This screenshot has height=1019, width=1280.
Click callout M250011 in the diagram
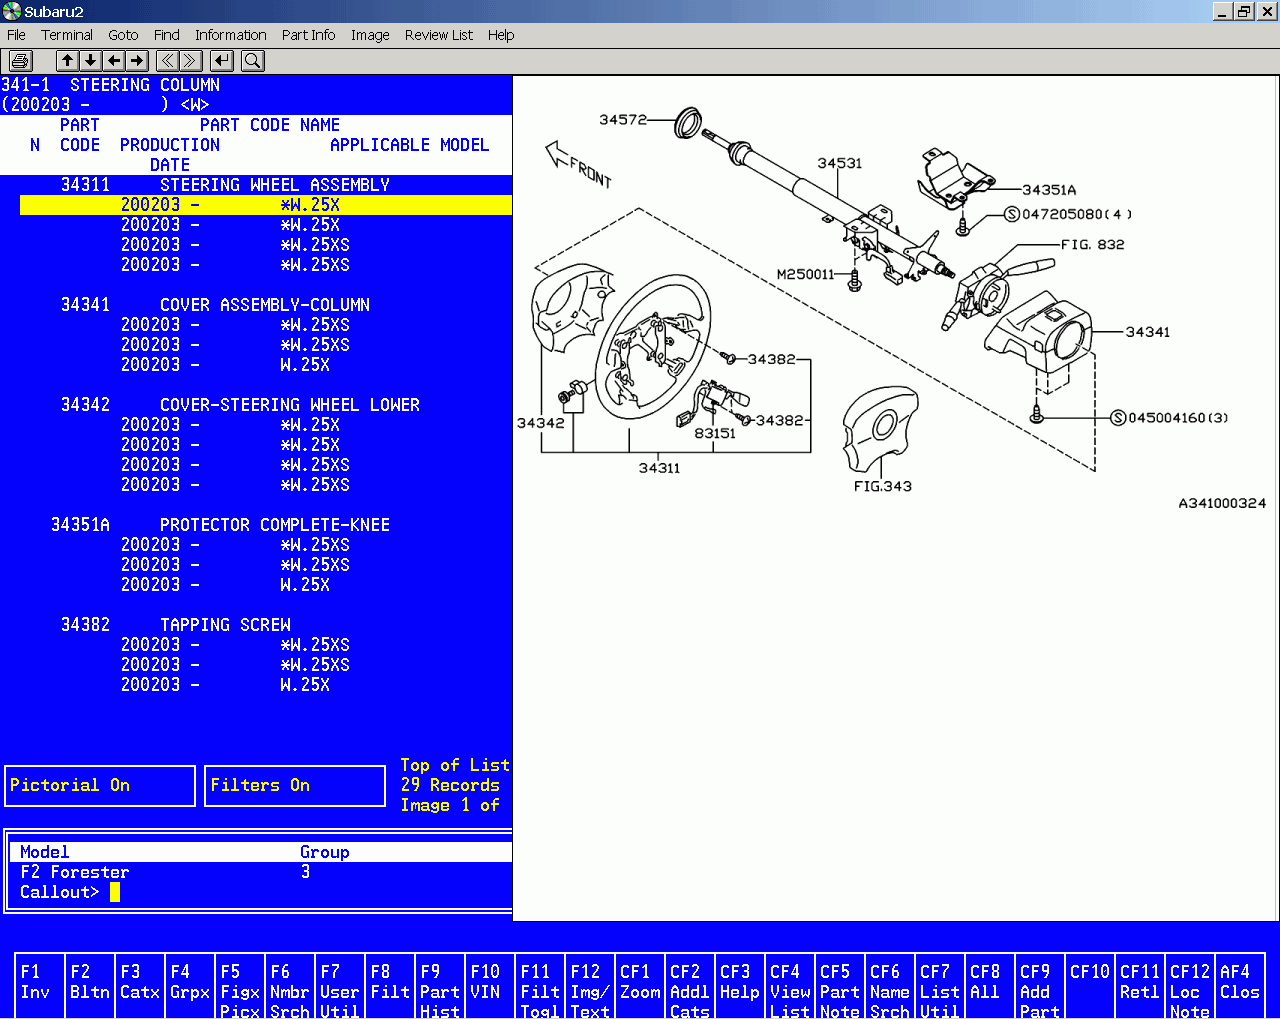click(x=805, y=274)
